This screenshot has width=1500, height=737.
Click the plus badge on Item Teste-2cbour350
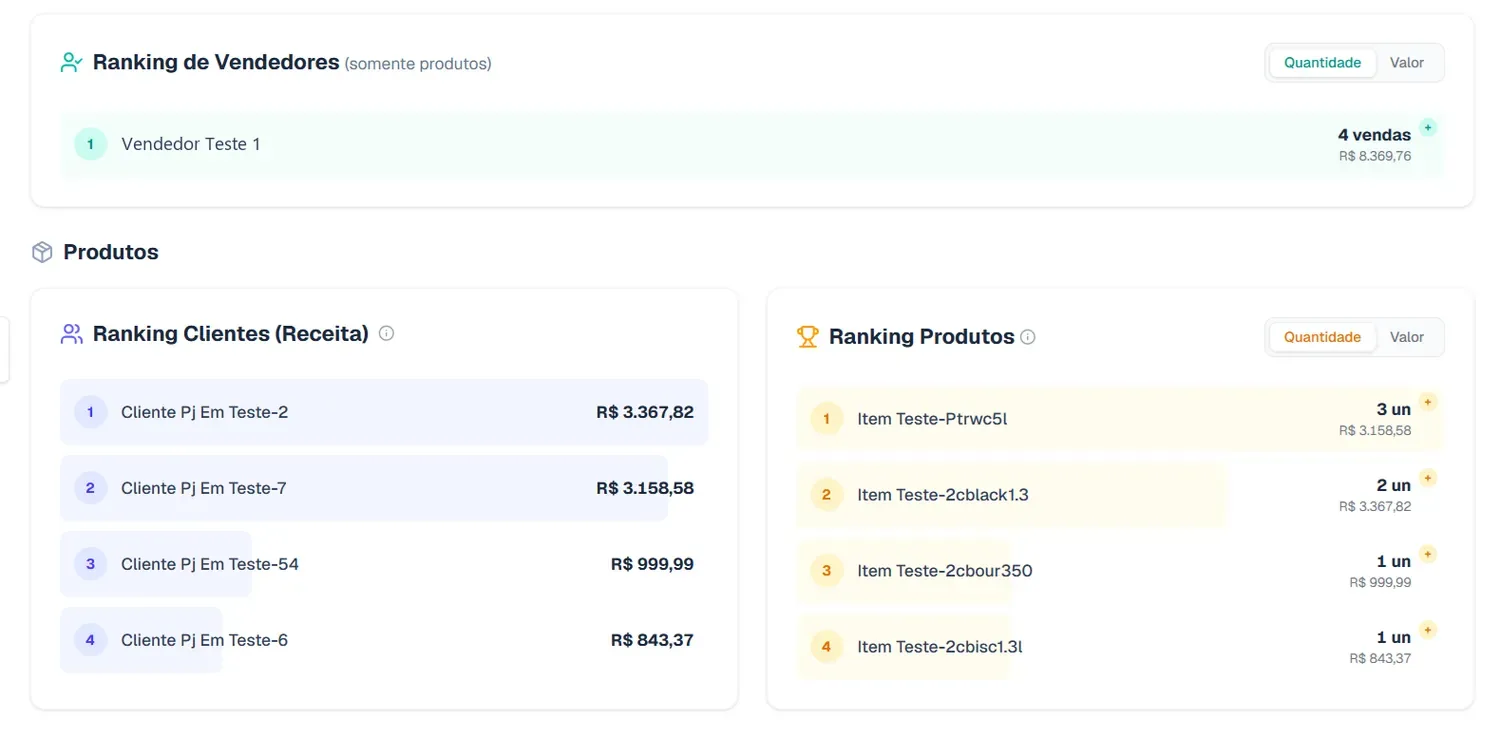(1428, 554)
